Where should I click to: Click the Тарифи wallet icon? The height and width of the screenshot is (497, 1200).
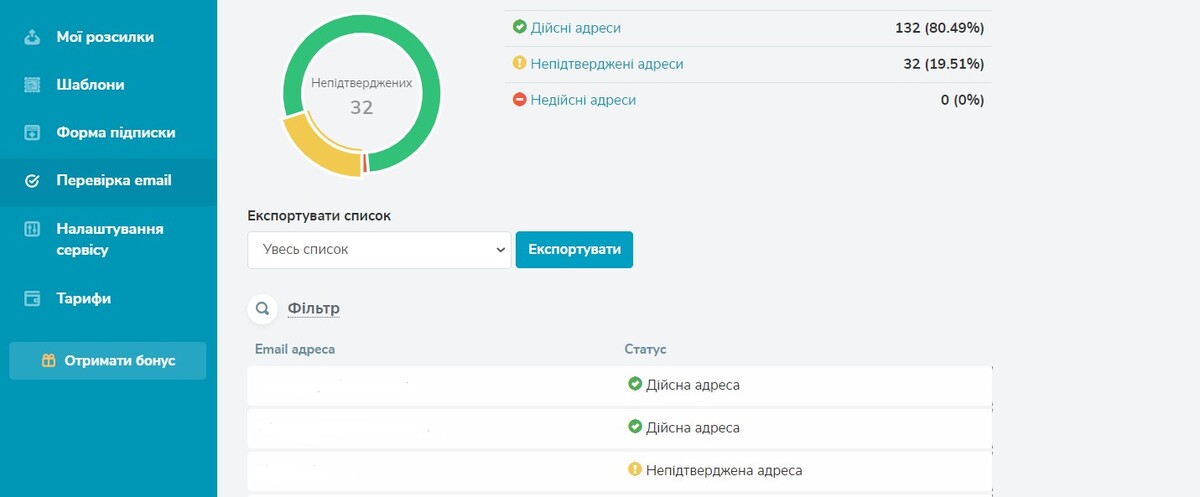[x=32, y=298]
